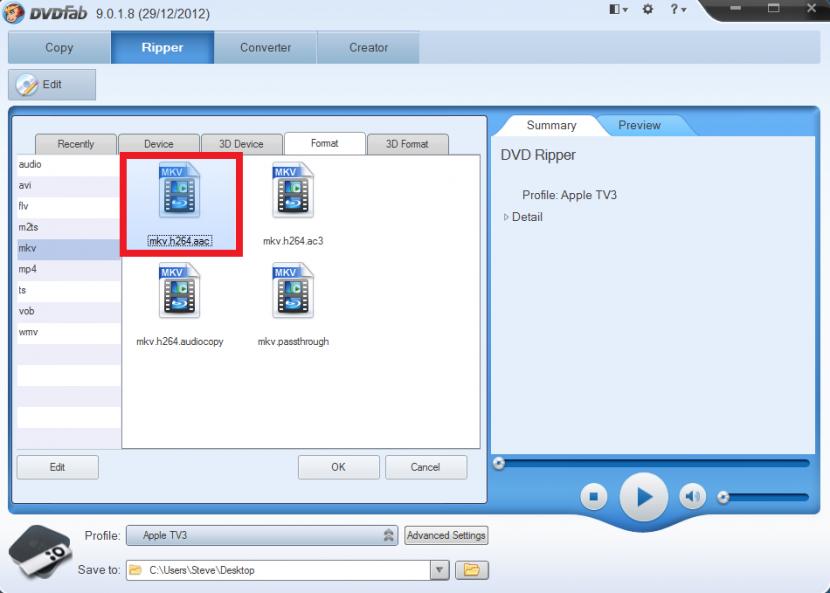Image resolution: width=830 pixels, height=593 pixels.
Task: Browse output folder with folder icon
Action: [471, 570]
